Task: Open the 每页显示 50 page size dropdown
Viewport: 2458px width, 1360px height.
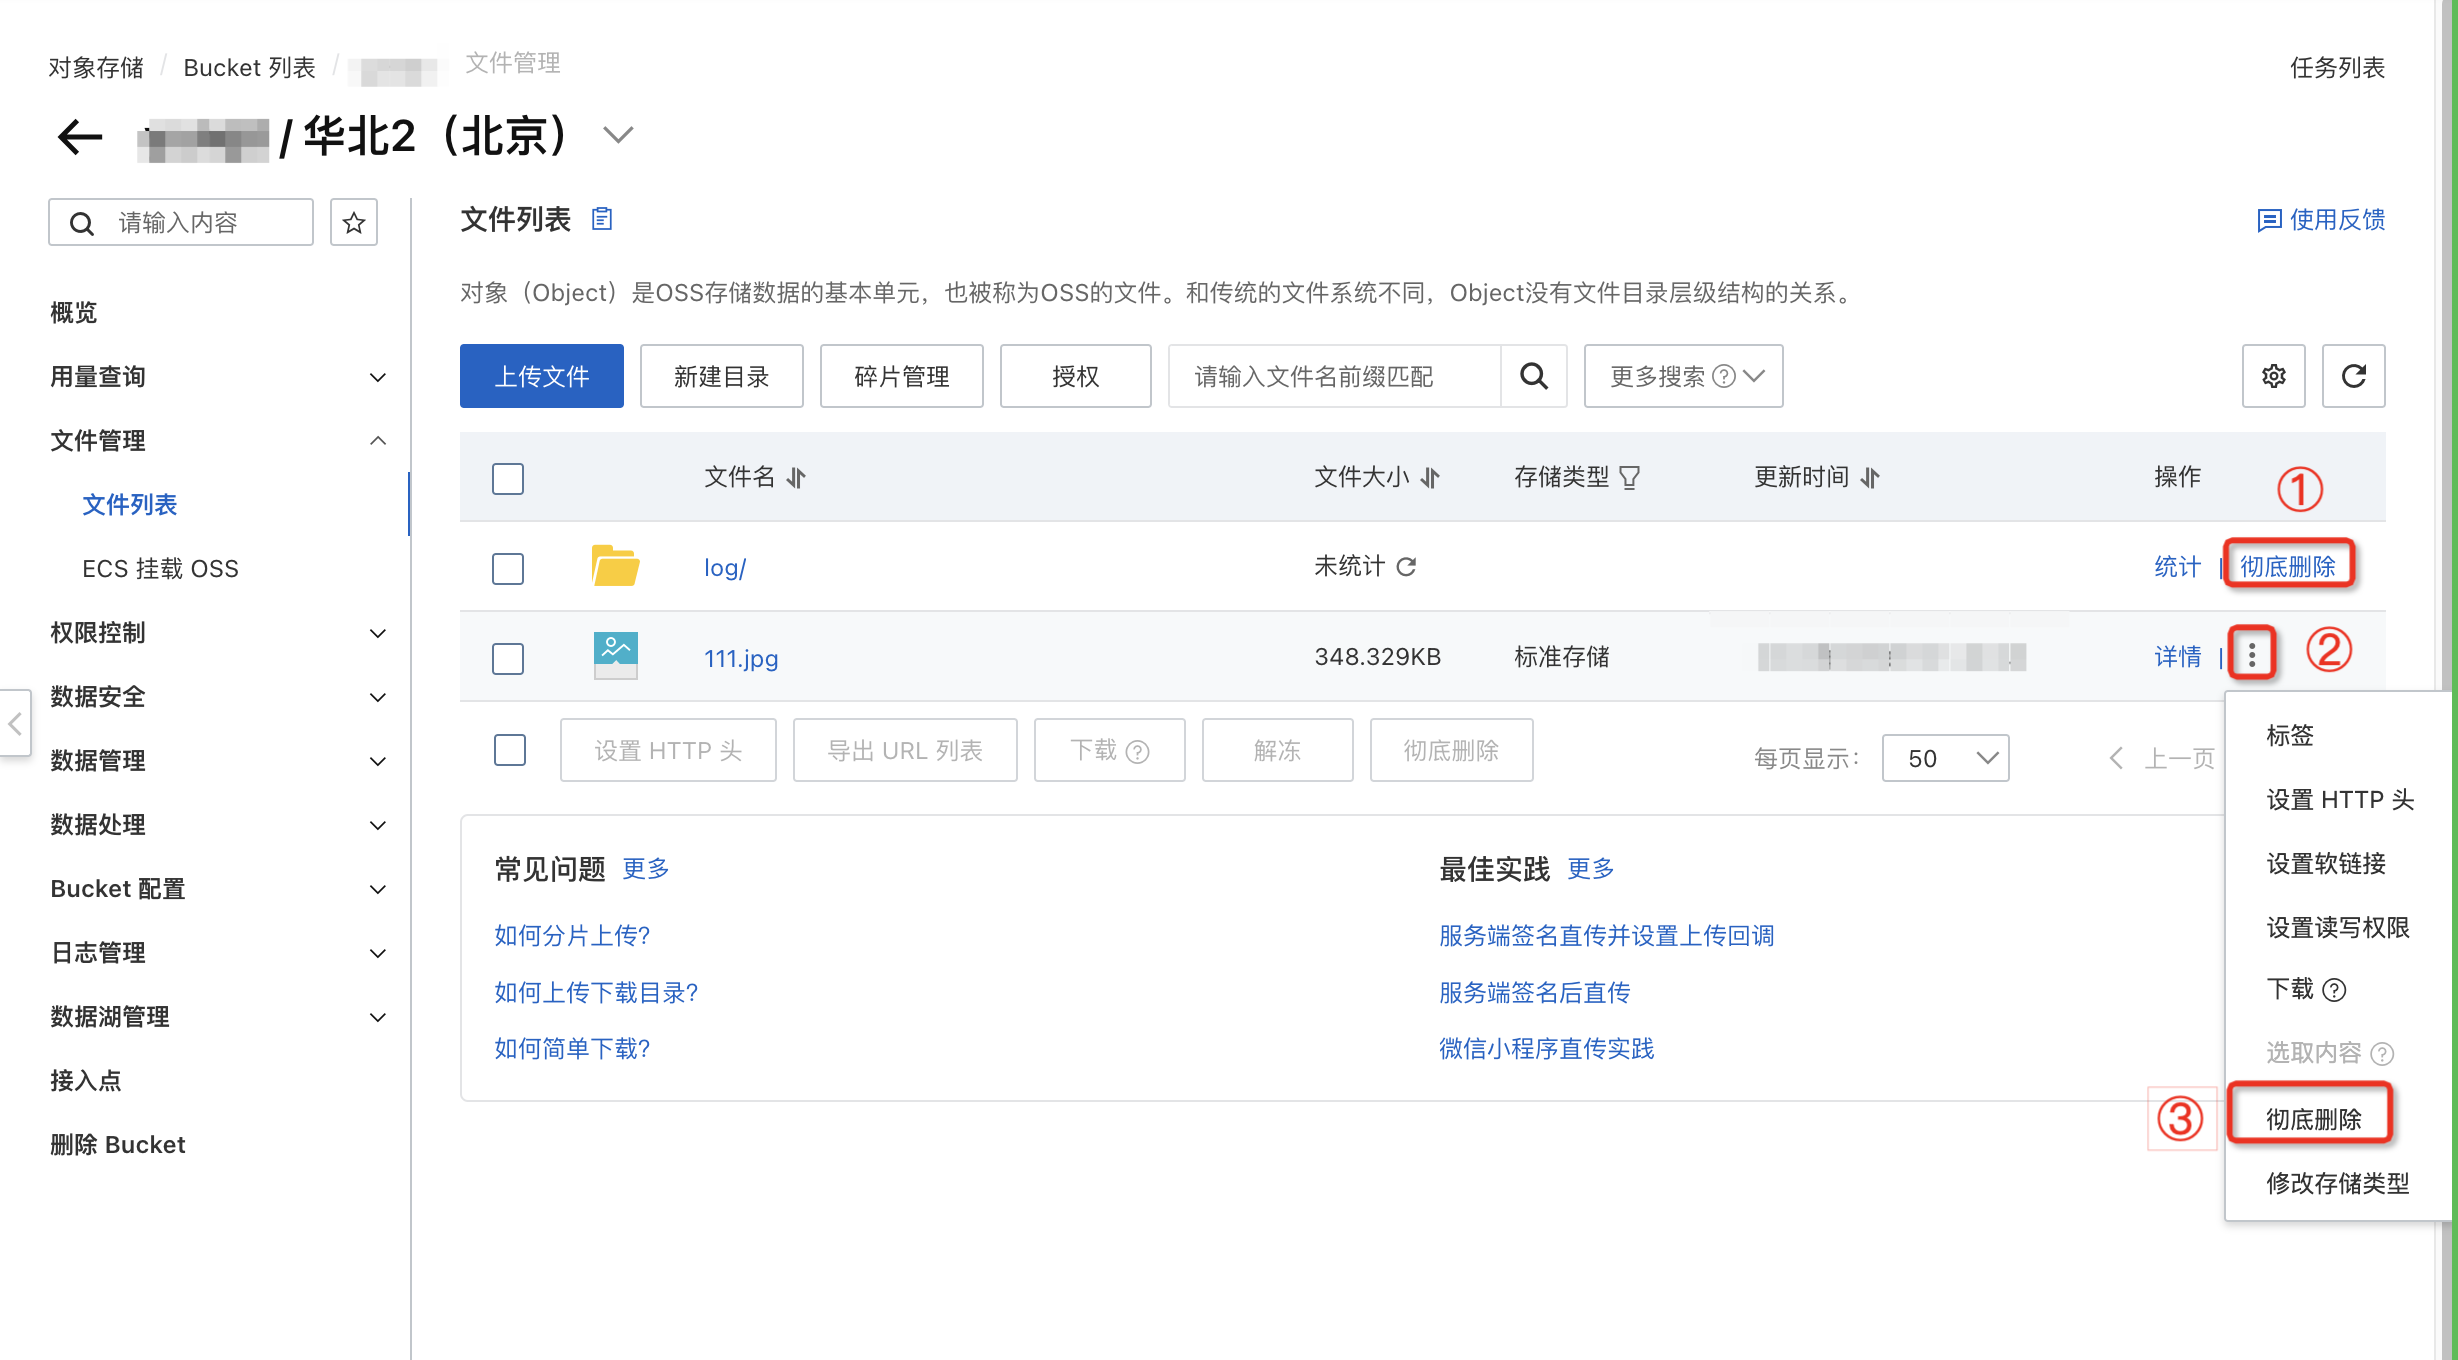Action: [x=1944, y=758]
